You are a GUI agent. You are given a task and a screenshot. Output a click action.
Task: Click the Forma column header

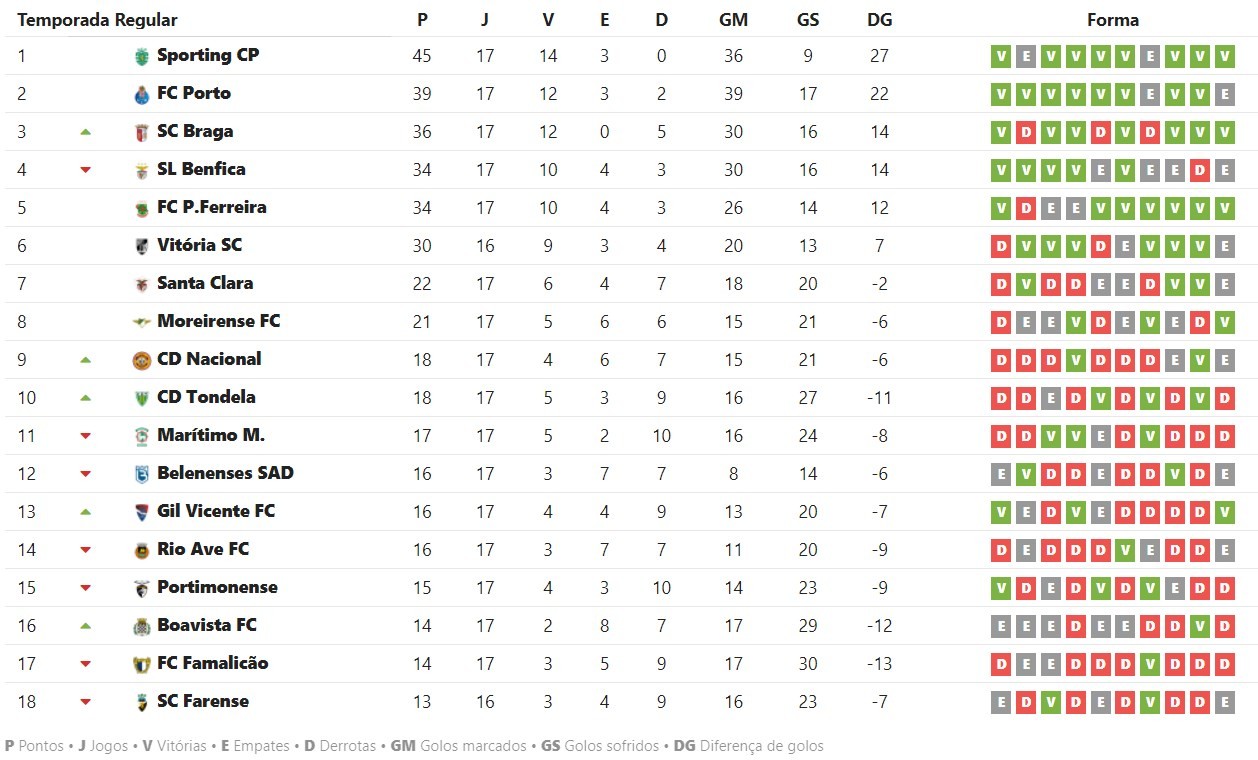(1112, 20)
